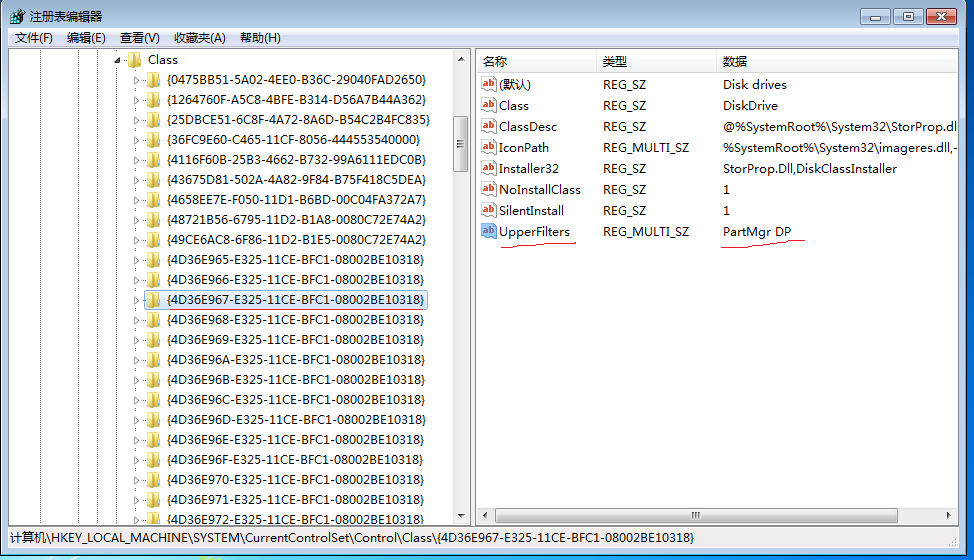Open the 编辑(E) menu
This screenshot has width=974, height=560.
point(86,38)
